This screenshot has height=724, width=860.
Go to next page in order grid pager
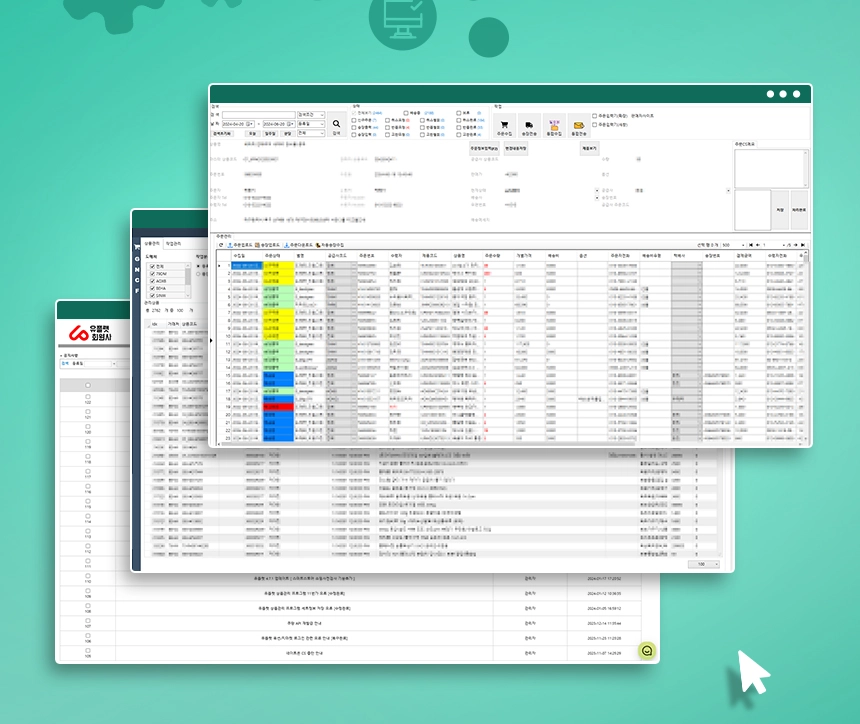(796, 245)
